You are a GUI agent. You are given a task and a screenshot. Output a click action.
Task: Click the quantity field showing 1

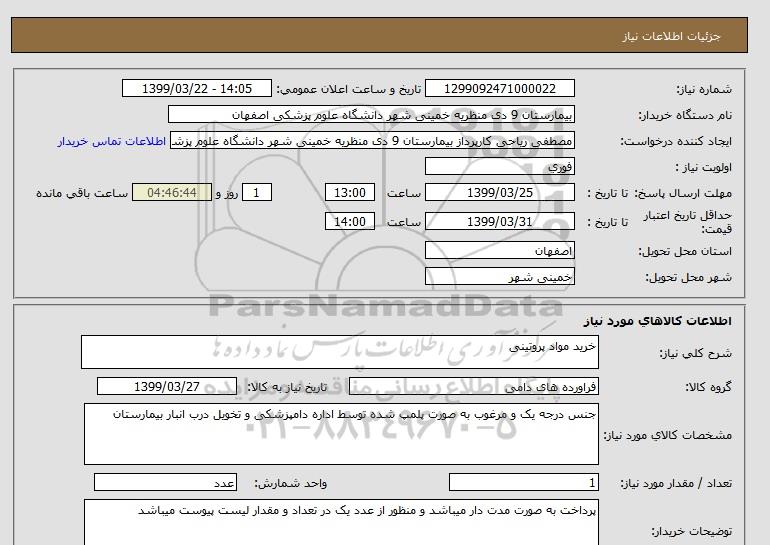pyautogui.click(x=523, y=483)
